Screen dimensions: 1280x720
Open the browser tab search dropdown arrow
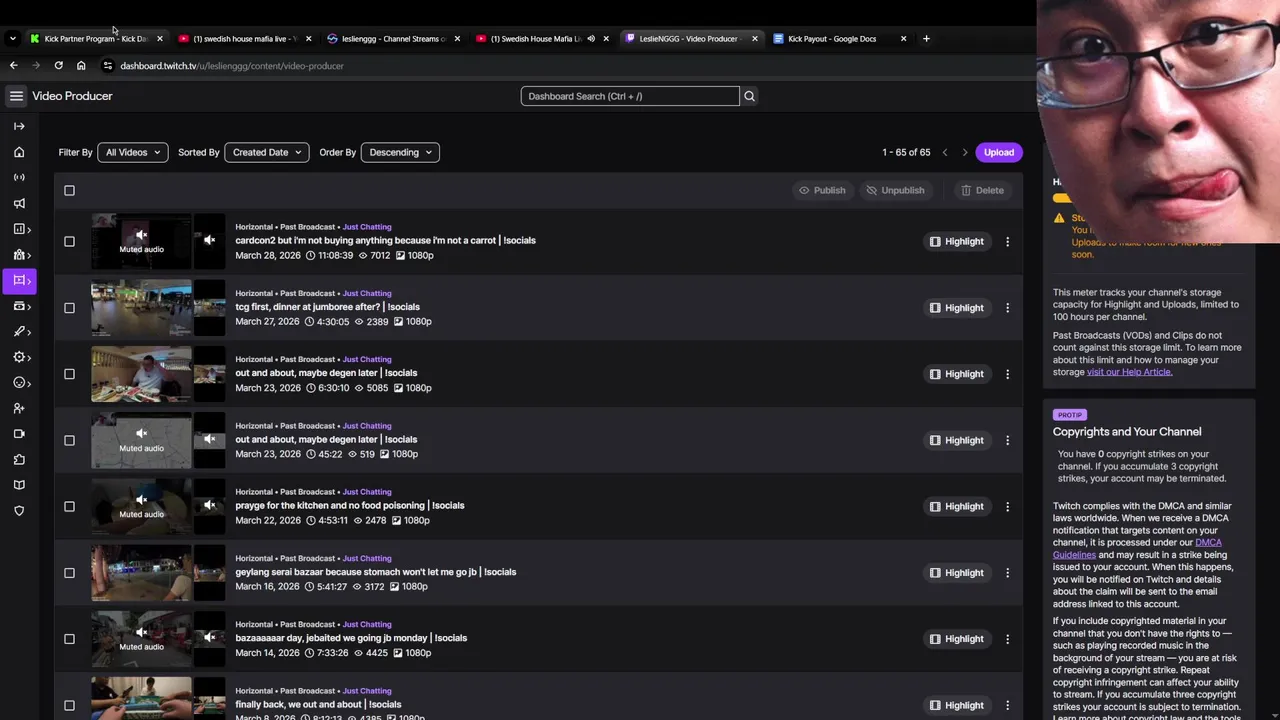click(12, 39)
